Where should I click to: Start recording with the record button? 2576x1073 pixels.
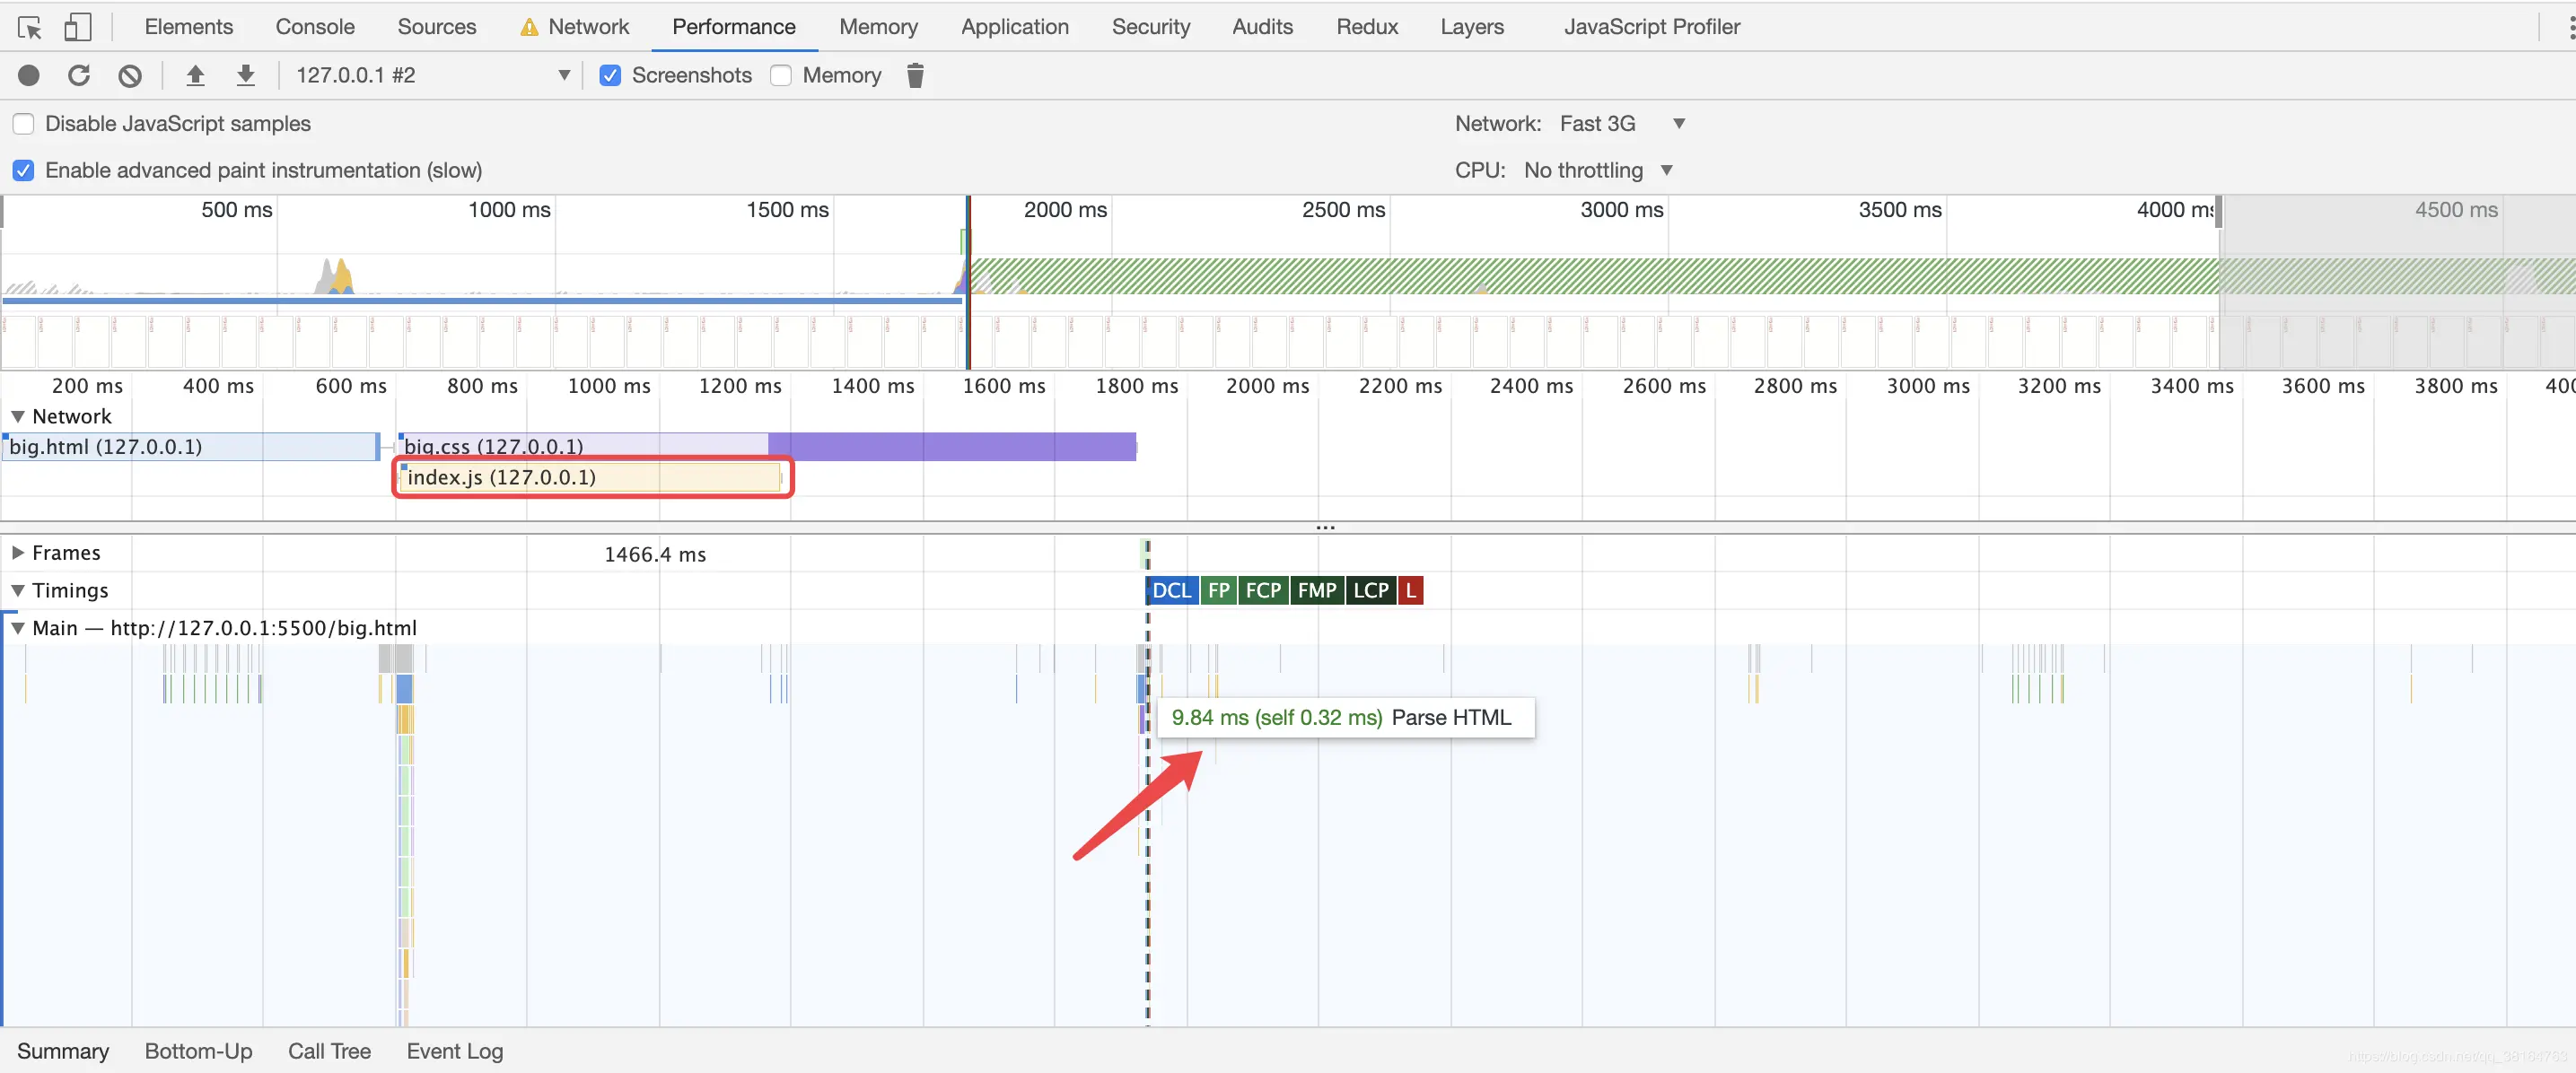pos(29,75)
